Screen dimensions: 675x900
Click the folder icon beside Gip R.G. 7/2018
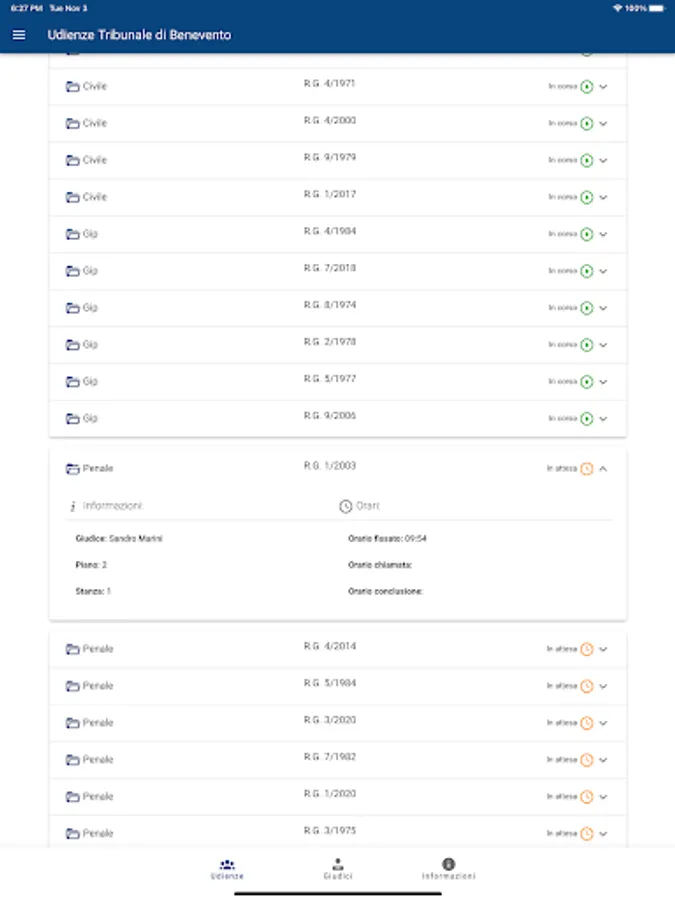click(72, 271)
